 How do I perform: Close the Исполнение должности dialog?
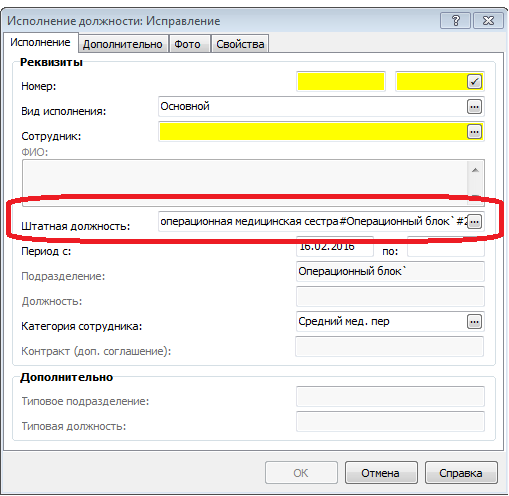click(488, 21)
